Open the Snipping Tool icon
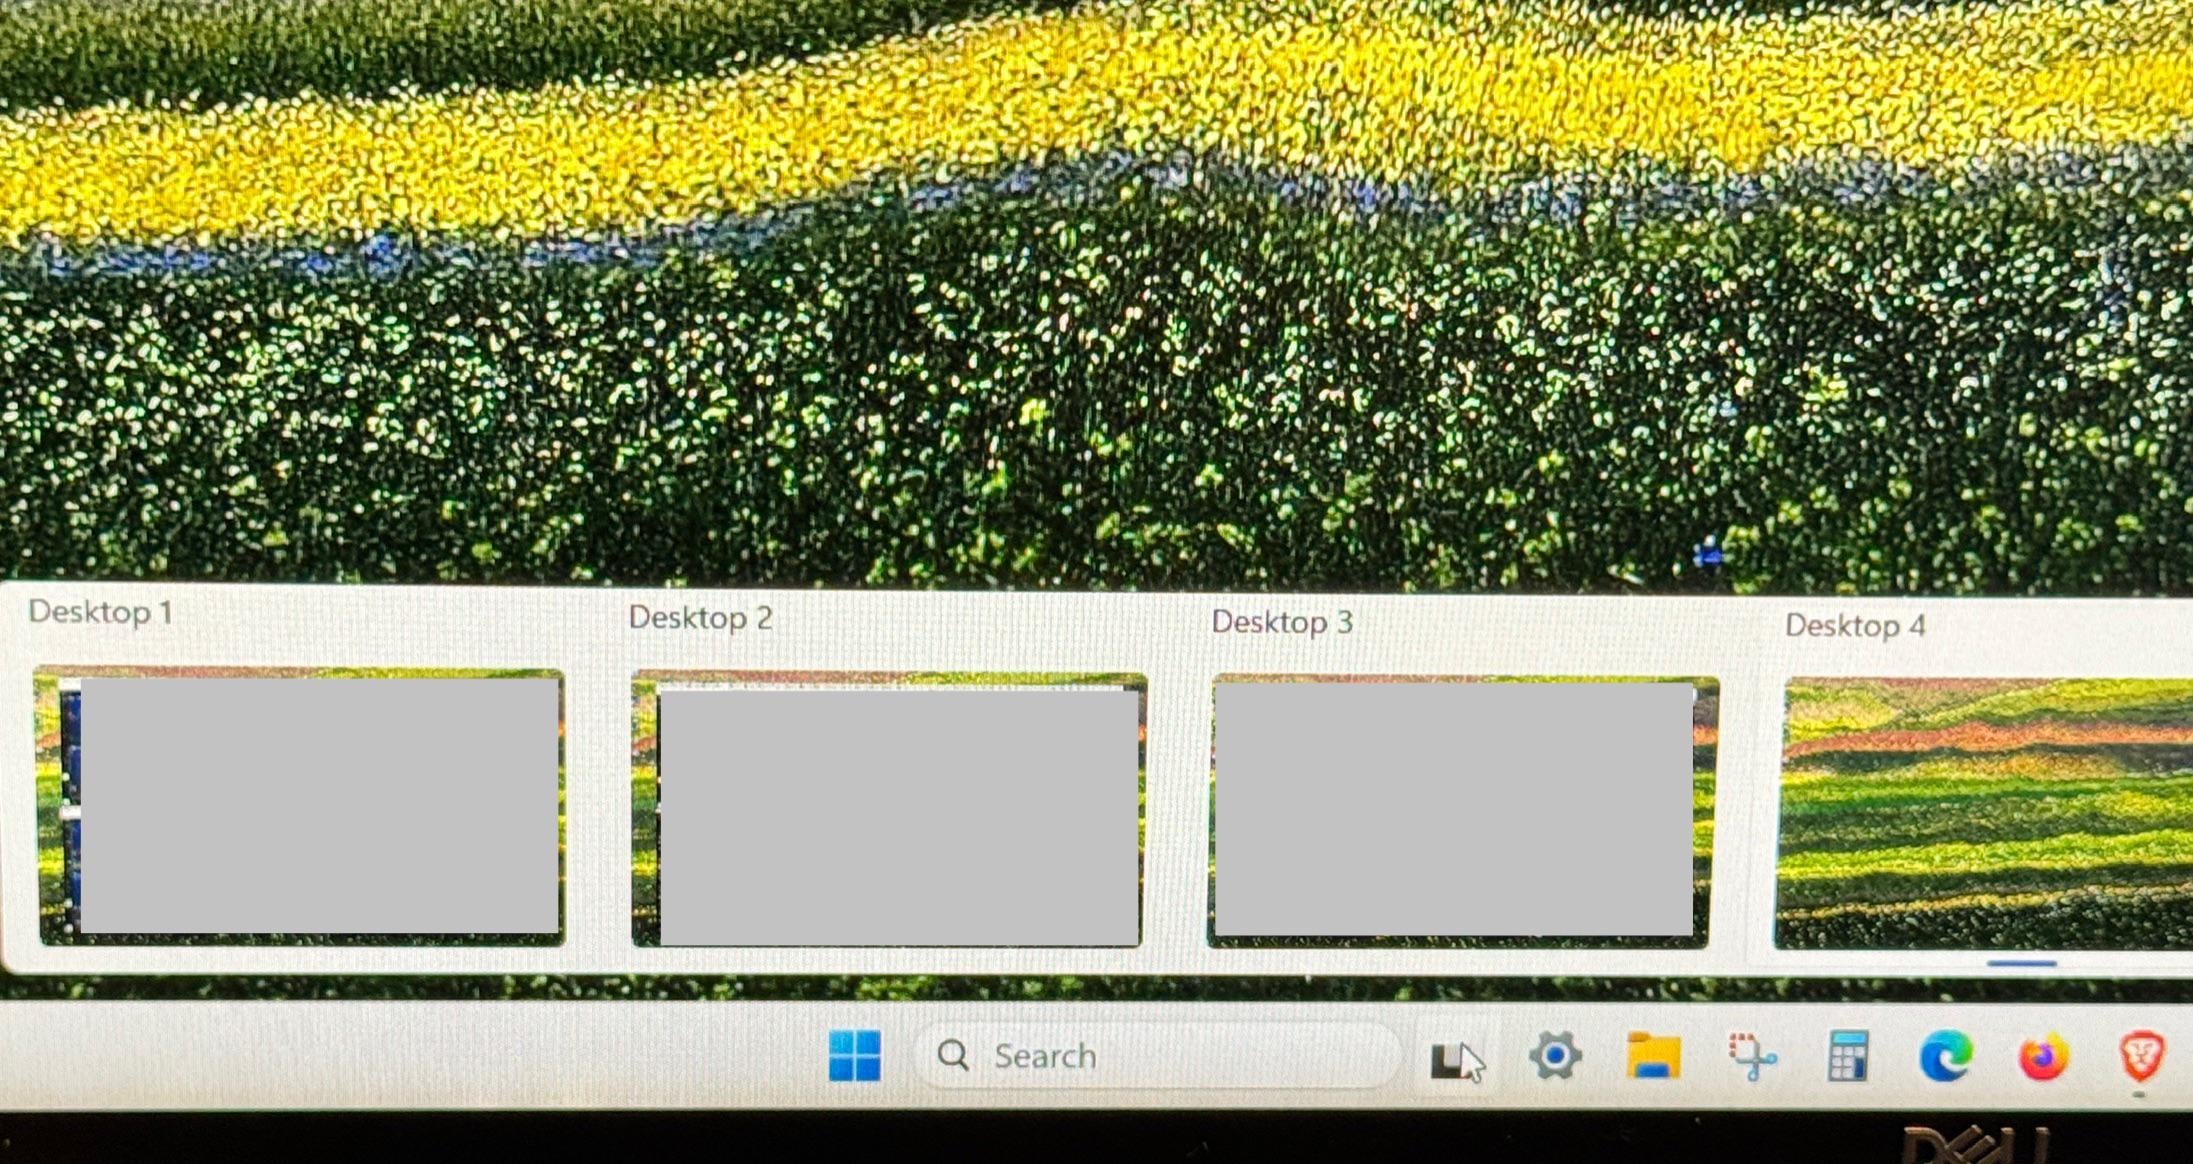The width and height of the screenshot is (2193, 1164). click(1751, 1057)
